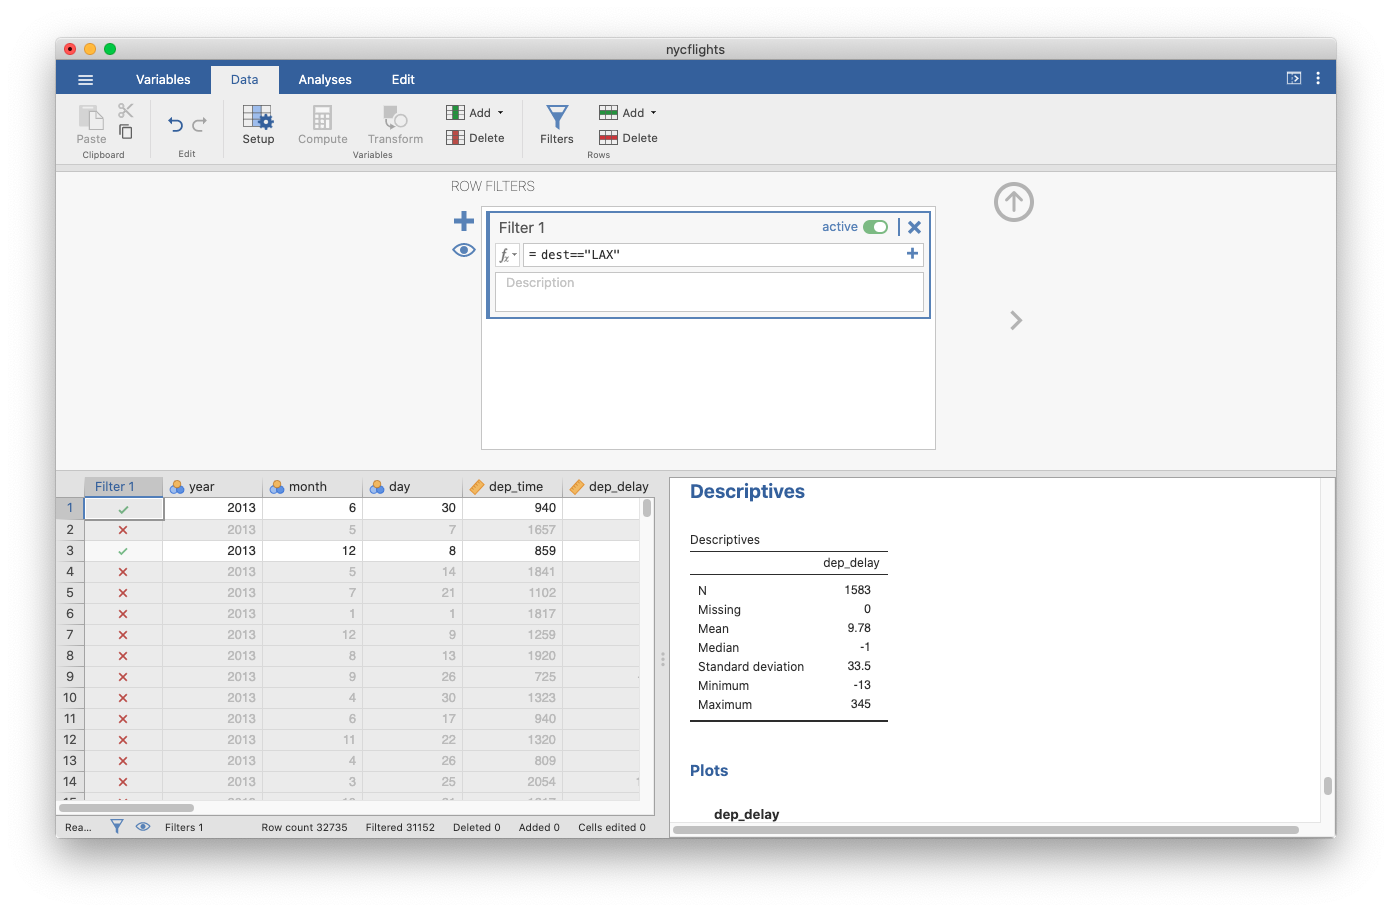Delete the selected rows

click(628, 138)
